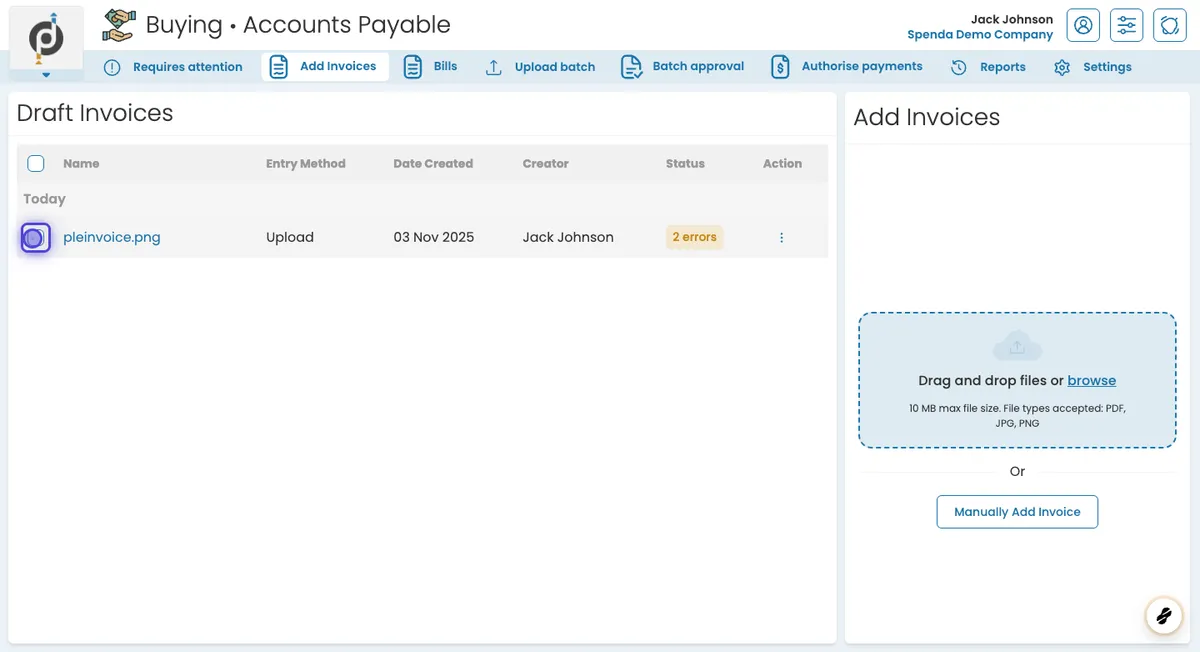Click the 2 errors status badge

pyautogui.click(x=695, y=237)
